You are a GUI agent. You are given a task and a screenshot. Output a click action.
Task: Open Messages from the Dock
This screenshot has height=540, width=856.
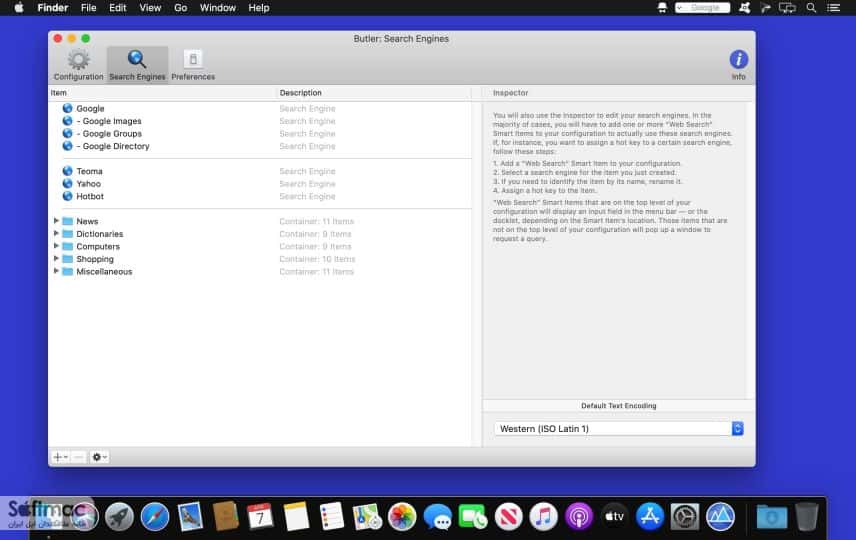[437, 516]
